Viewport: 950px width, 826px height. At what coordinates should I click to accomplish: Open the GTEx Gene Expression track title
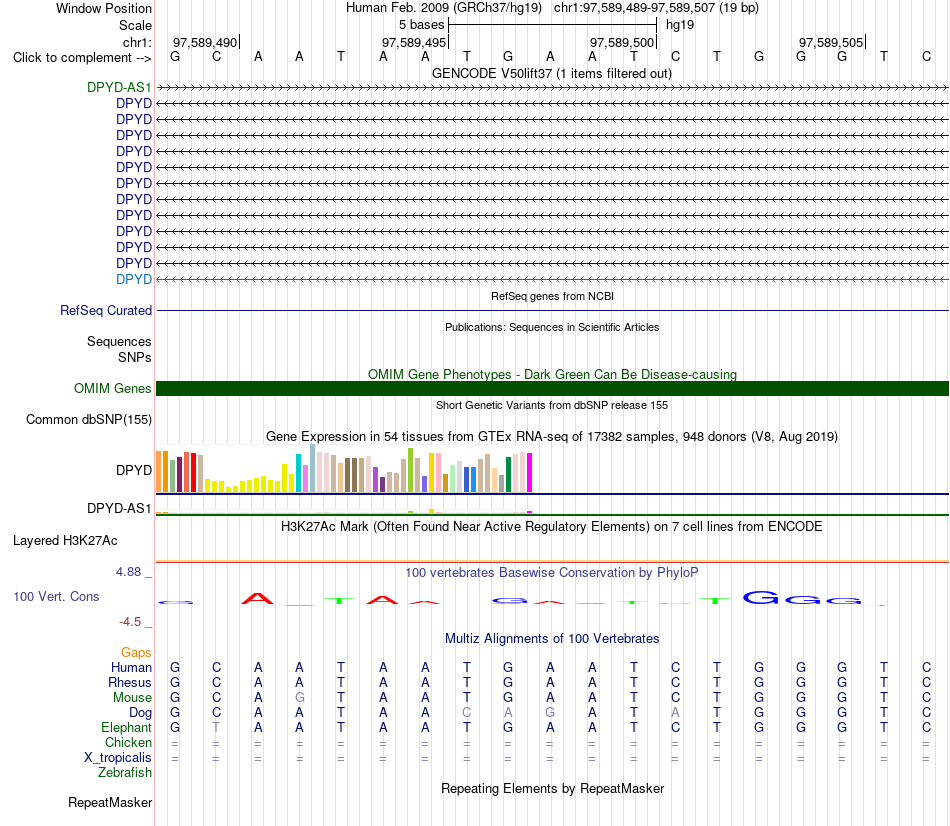(552, 436)
